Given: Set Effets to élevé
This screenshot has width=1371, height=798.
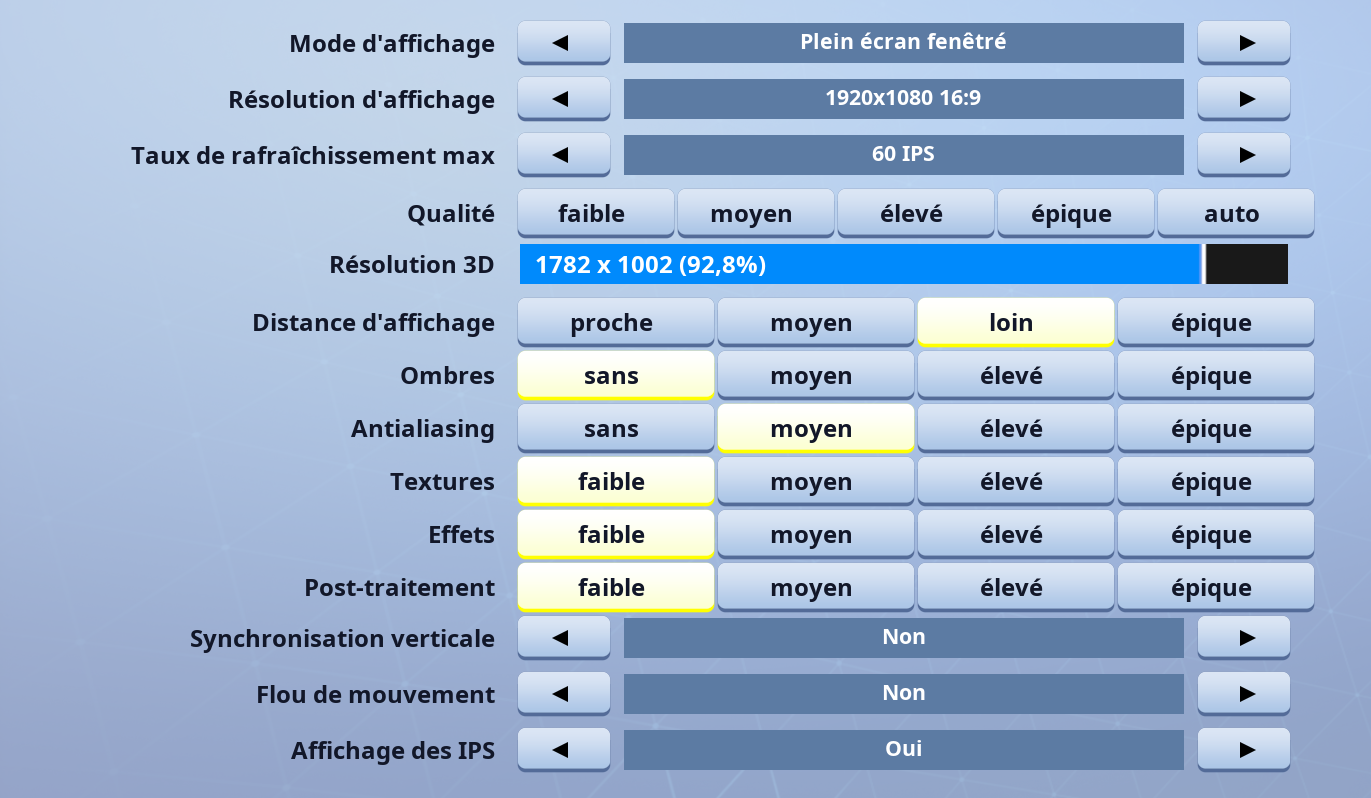Looking at the screenshot, I should coord(1016,534).
